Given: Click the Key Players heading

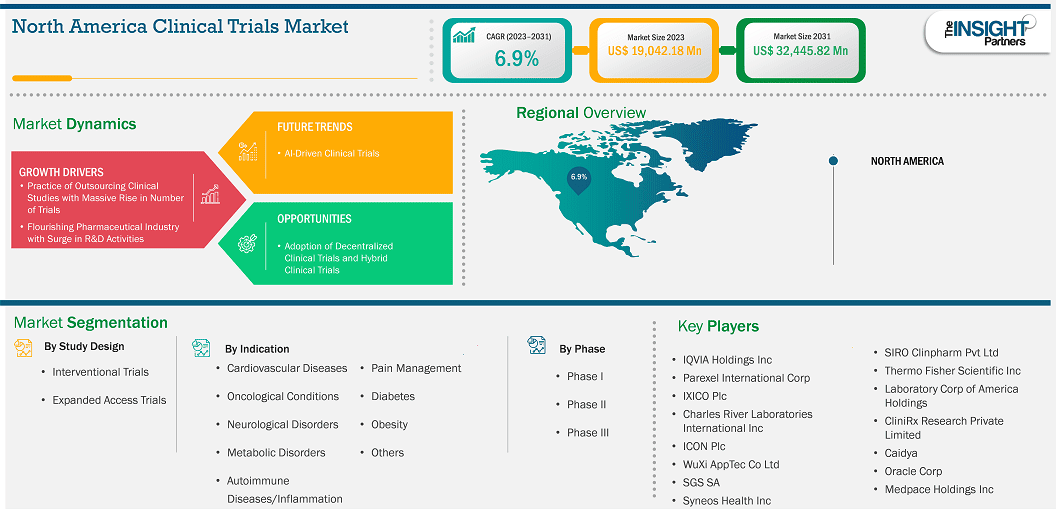Looking at the screenshot, I should pyautogui.click(x=718, y=327).
